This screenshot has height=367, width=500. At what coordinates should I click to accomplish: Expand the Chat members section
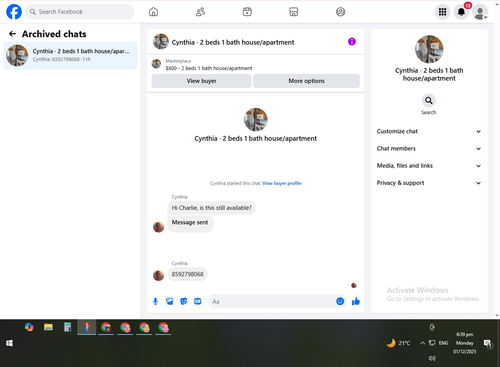(429, 149)
